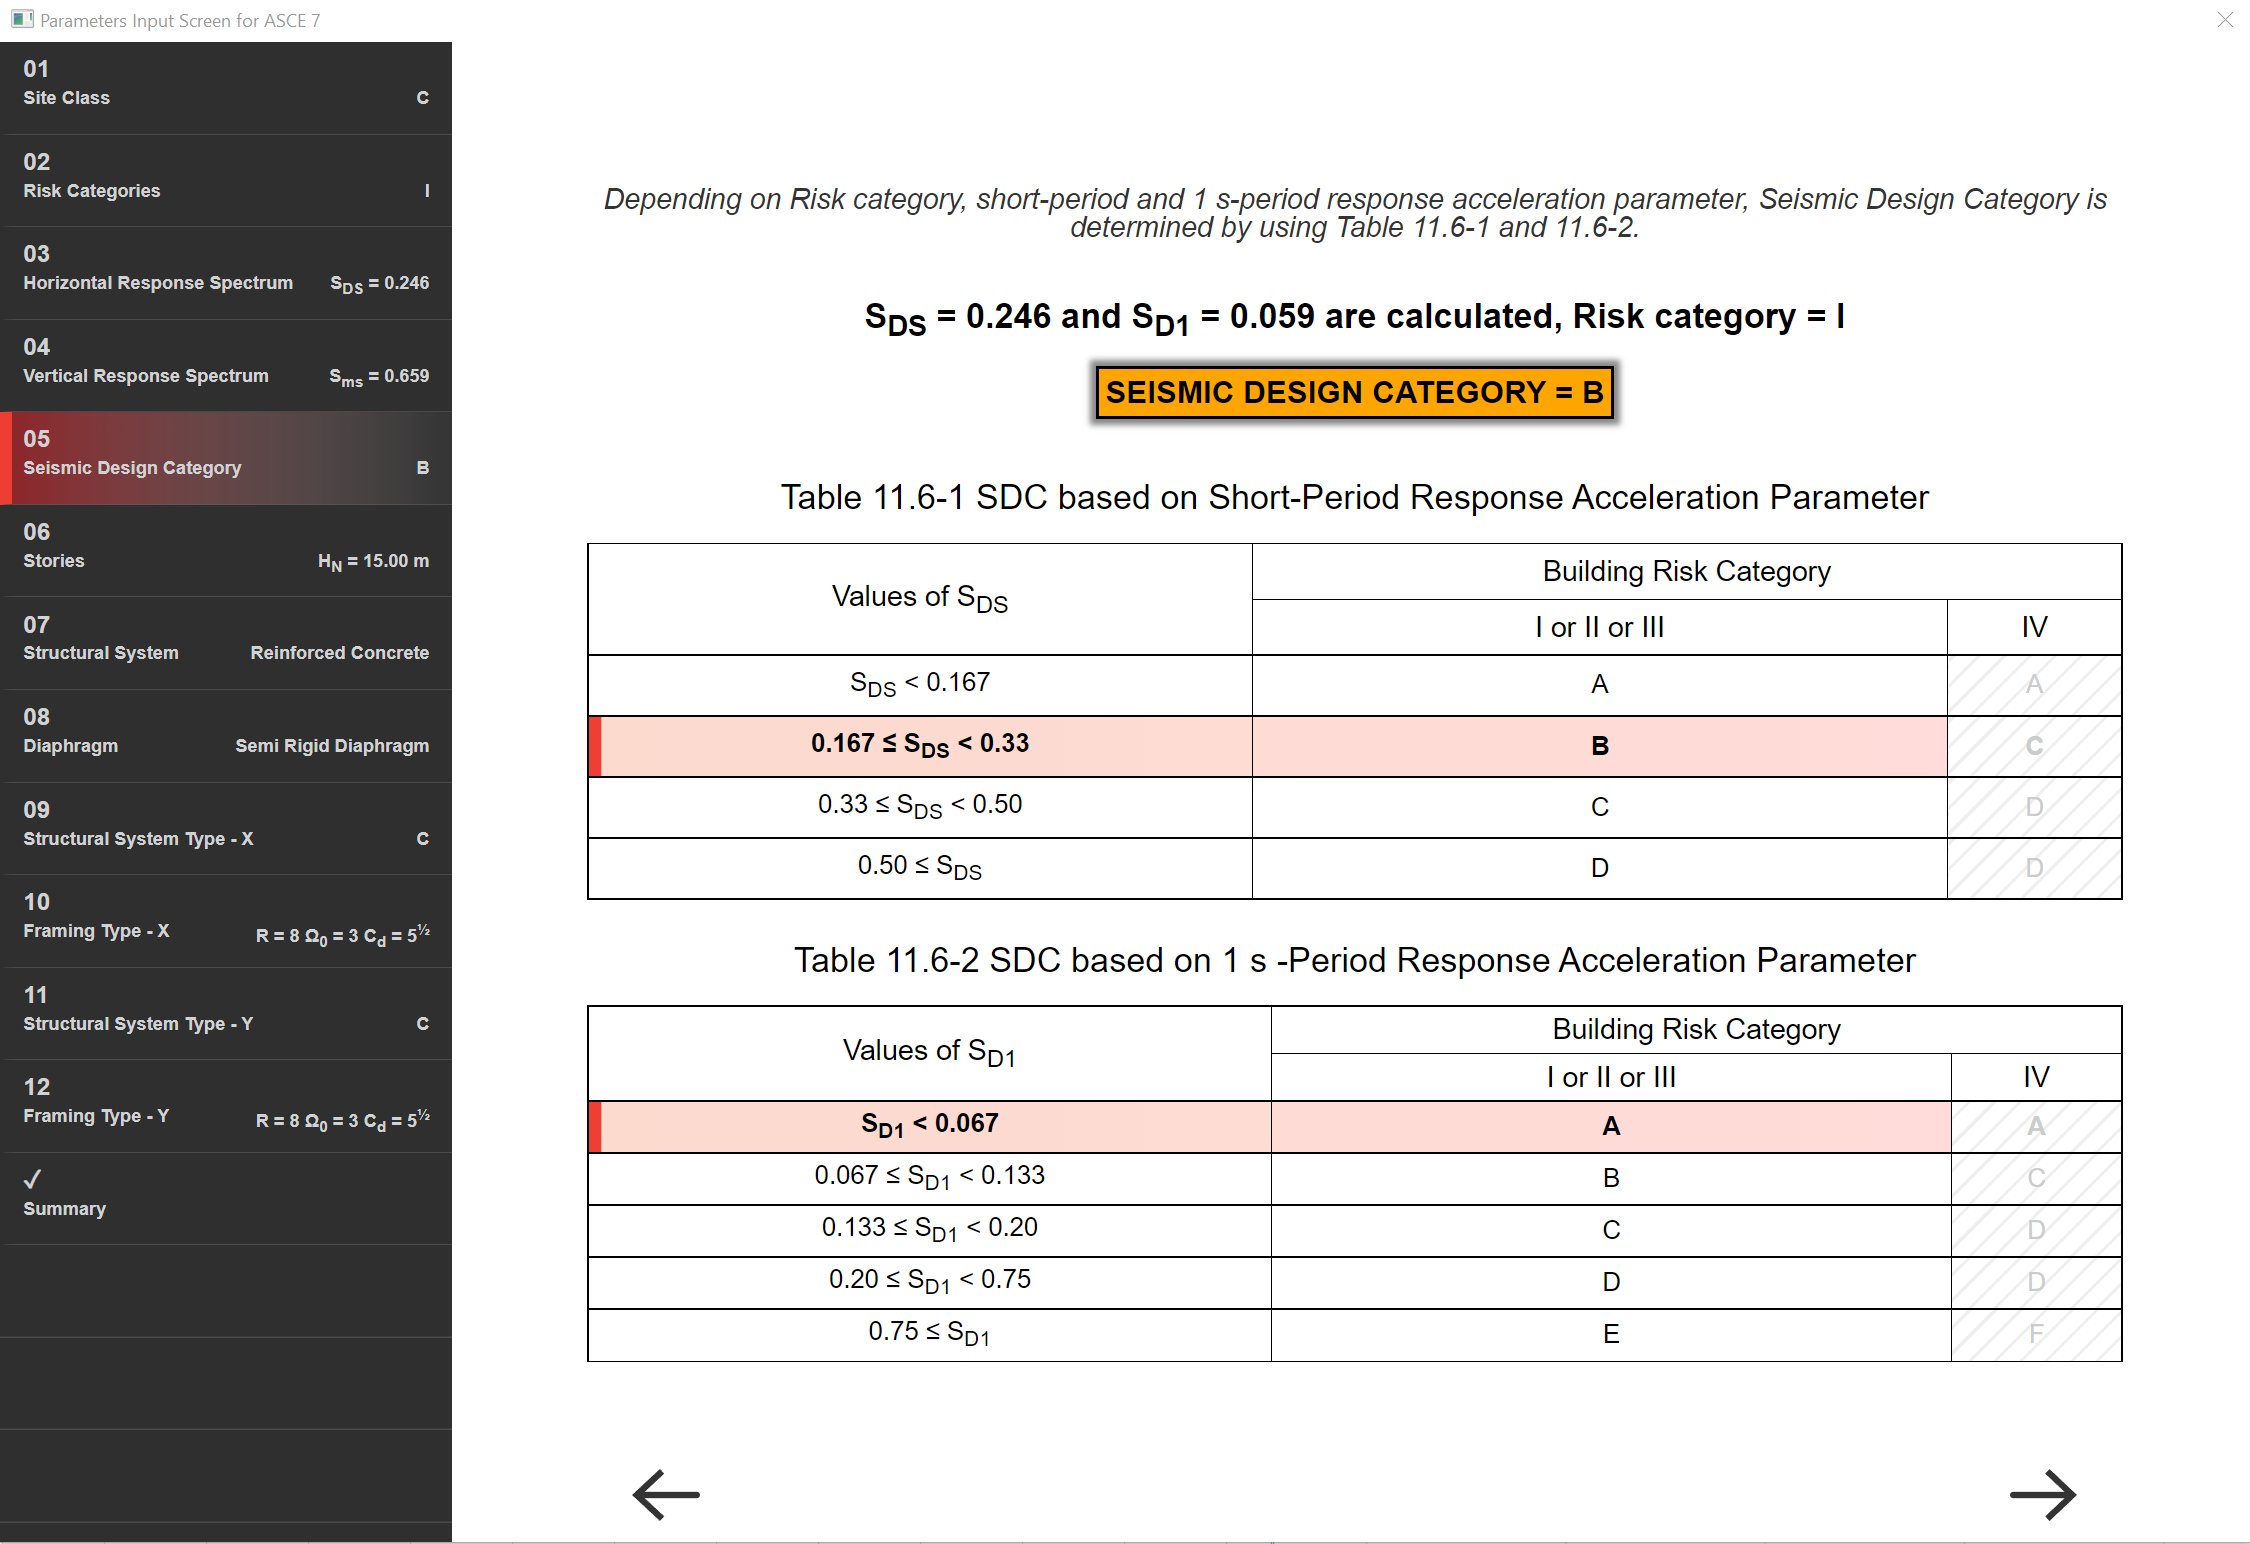Select Structural System Type - X step
The height and width of the screenshot is (1544, 2250).
tap(226, 825)
